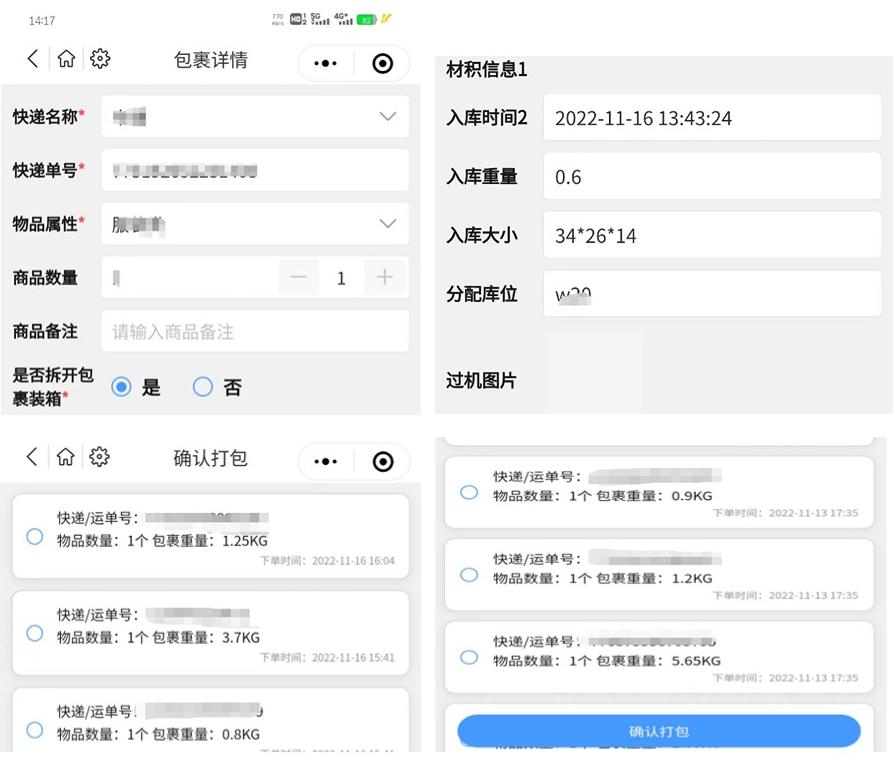The image size is (895, 763).
Task: Tap the capsule circle icon on 确认打包 page
Action: (x=383, y=461)
